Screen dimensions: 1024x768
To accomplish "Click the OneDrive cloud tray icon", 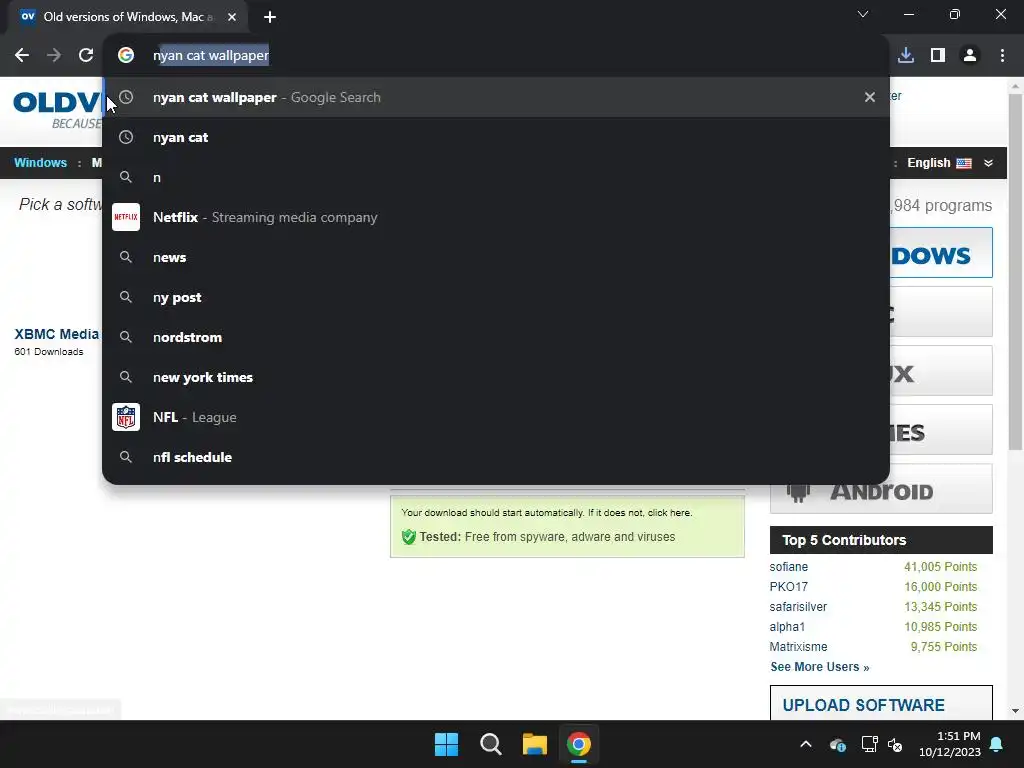I will coord(837,744).
